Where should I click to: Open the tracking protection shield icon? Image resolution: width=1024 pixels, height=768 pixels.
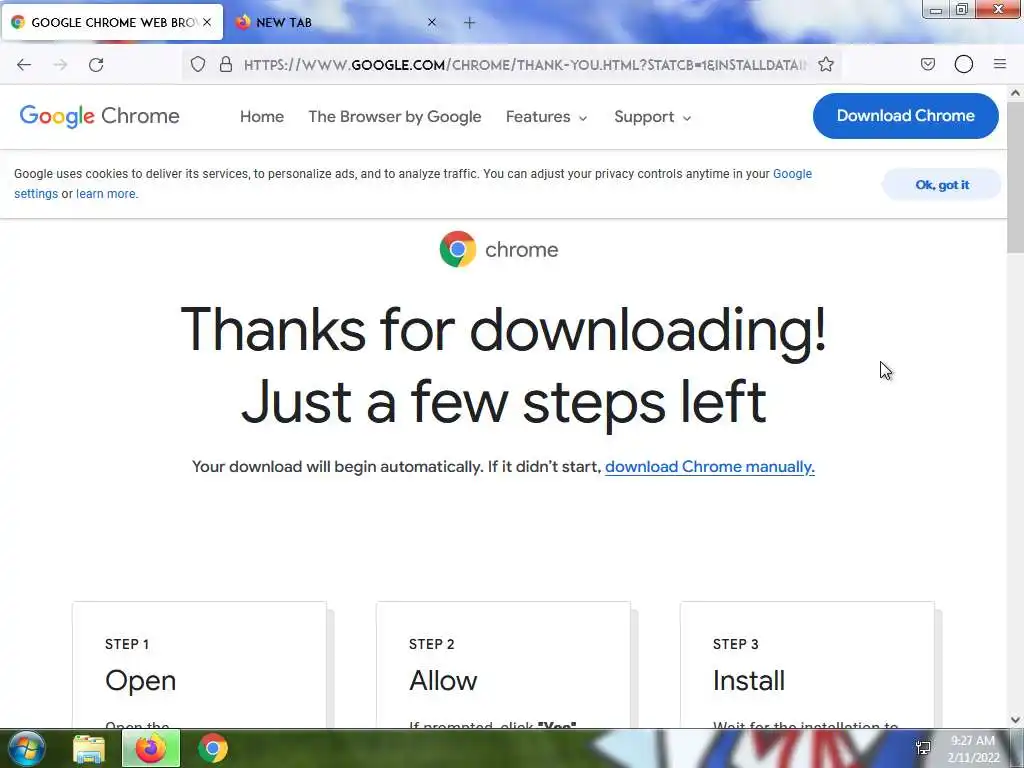tap(198, 64)
